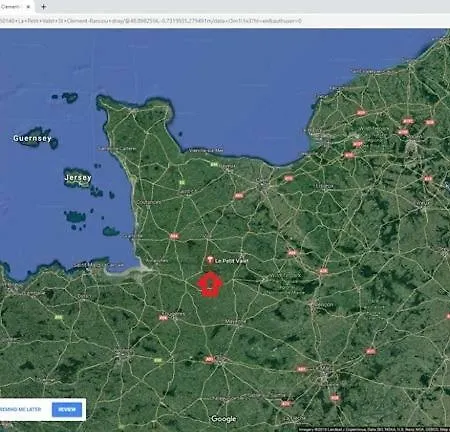
Task: Open a new browser tab
Action: 43,6
